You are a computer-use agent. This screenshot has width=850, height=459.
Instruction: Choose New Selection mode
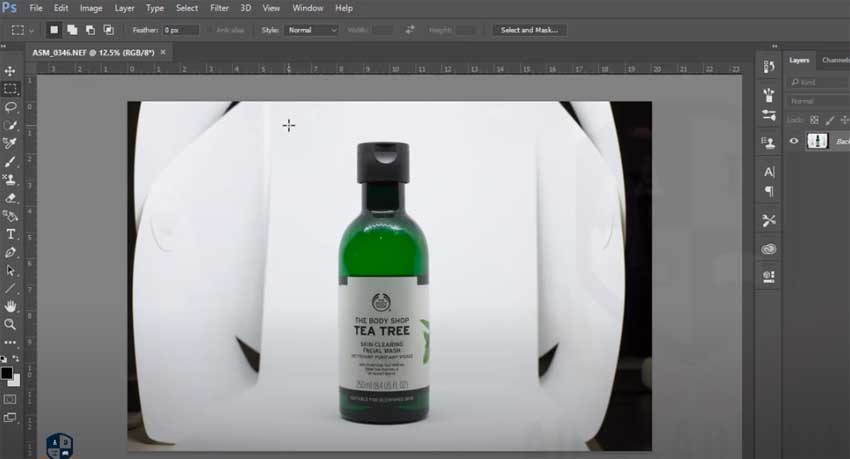tap(54, 30)
